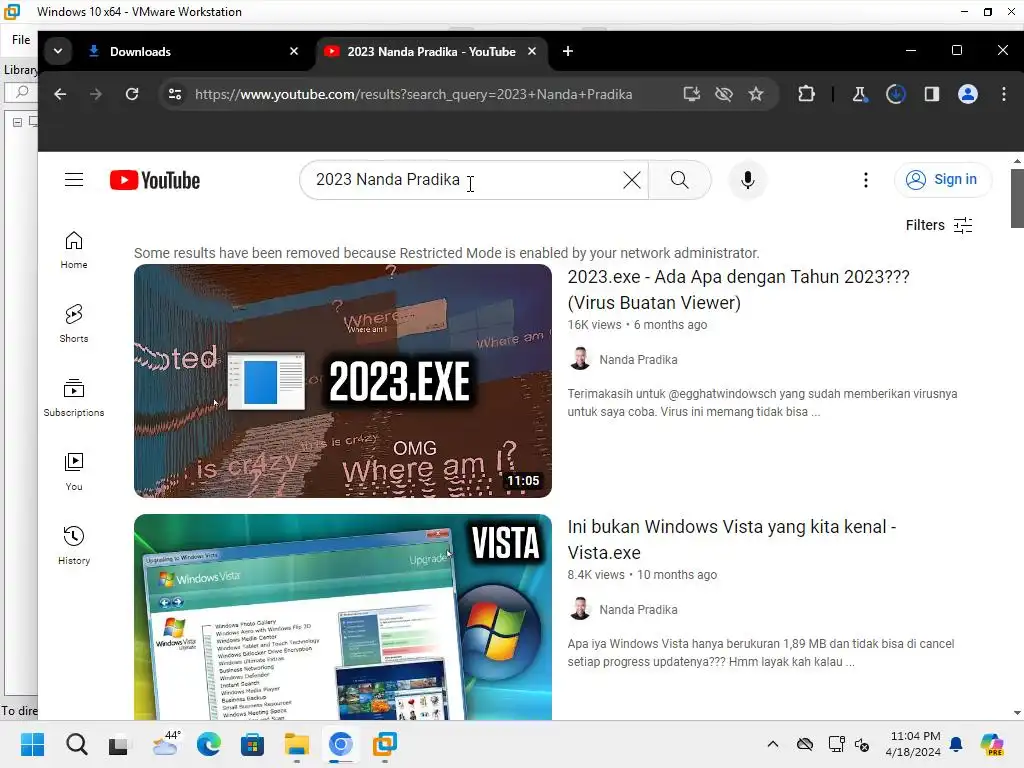Reload the YouTube page

[132, 94]
